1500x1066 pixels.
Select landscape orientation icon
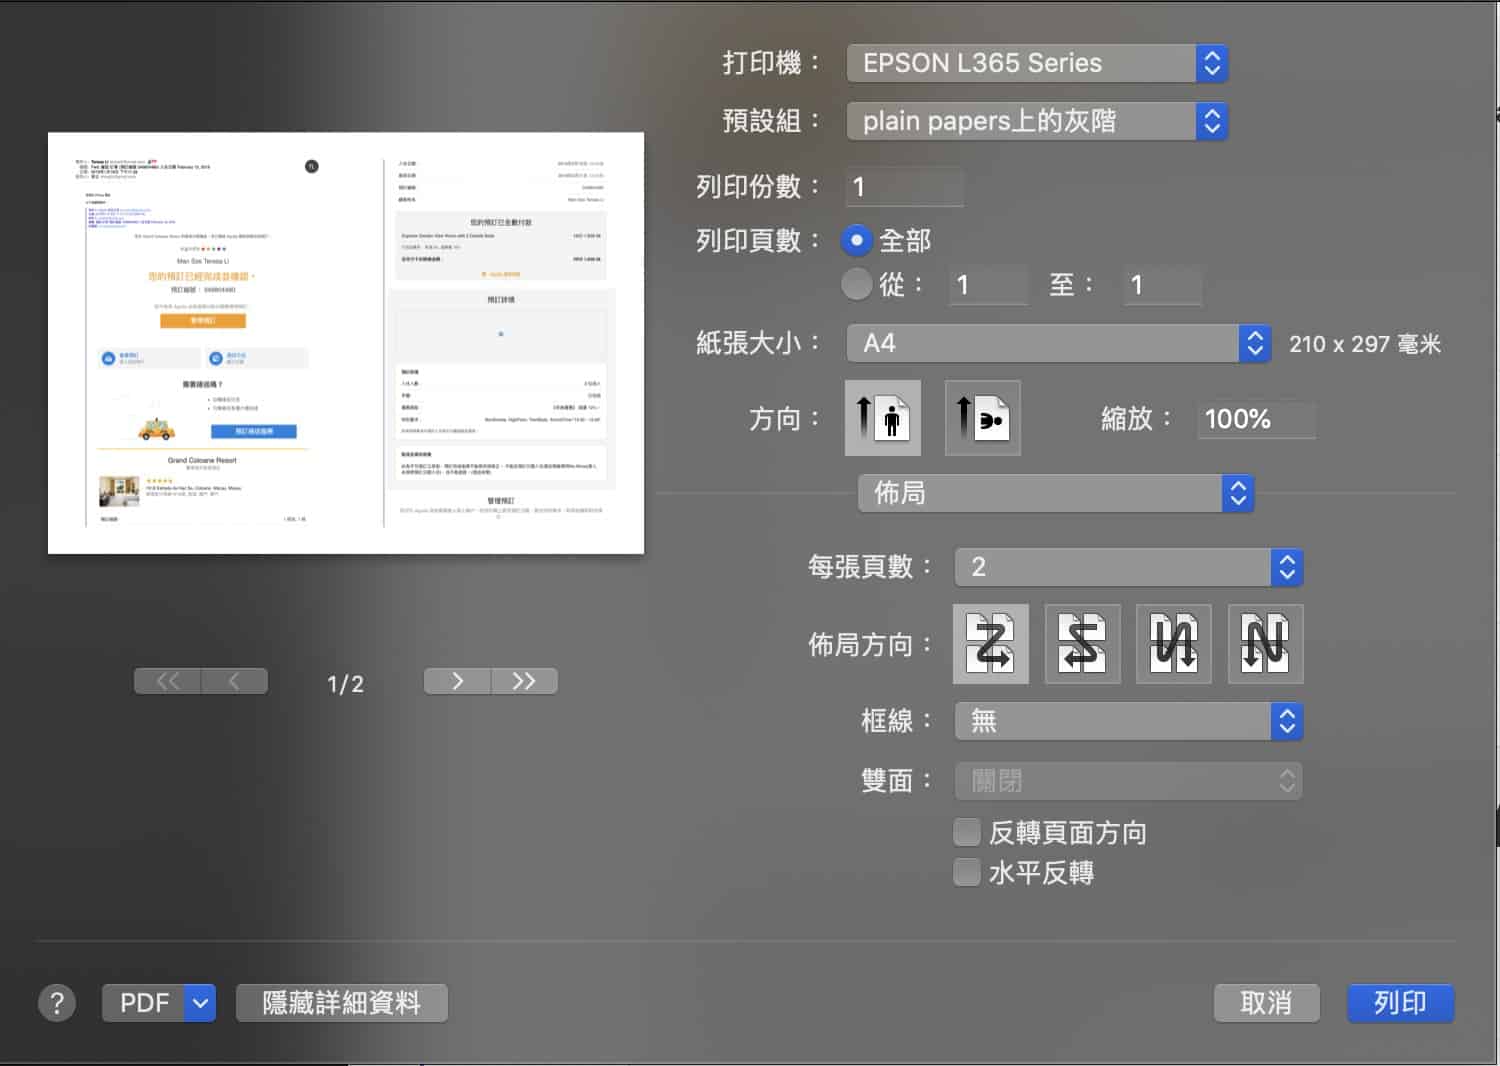tap(983, 417)
